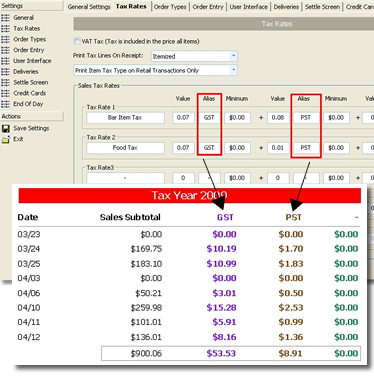The image size is (374, 377).
Task: Click the Order Types sidebar icon
Action: [x=5, y=39]
